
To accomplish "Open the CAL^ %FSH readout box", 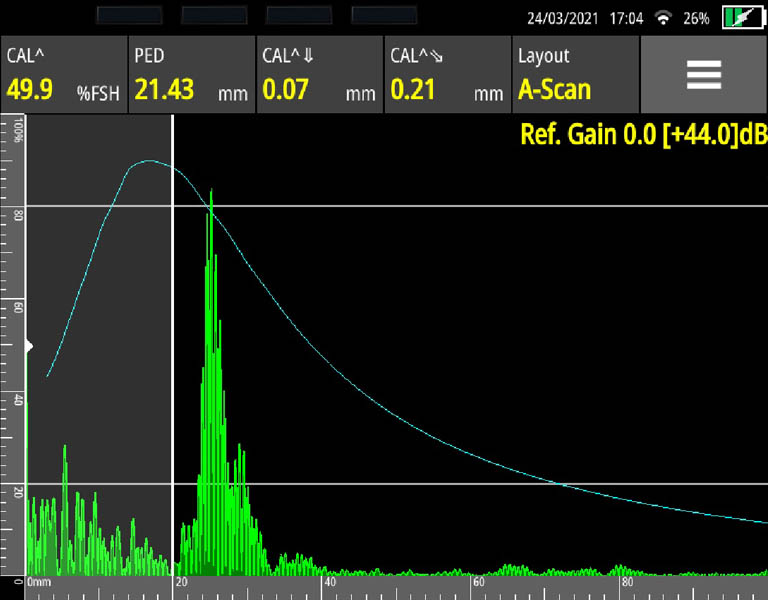I will 64,76.
